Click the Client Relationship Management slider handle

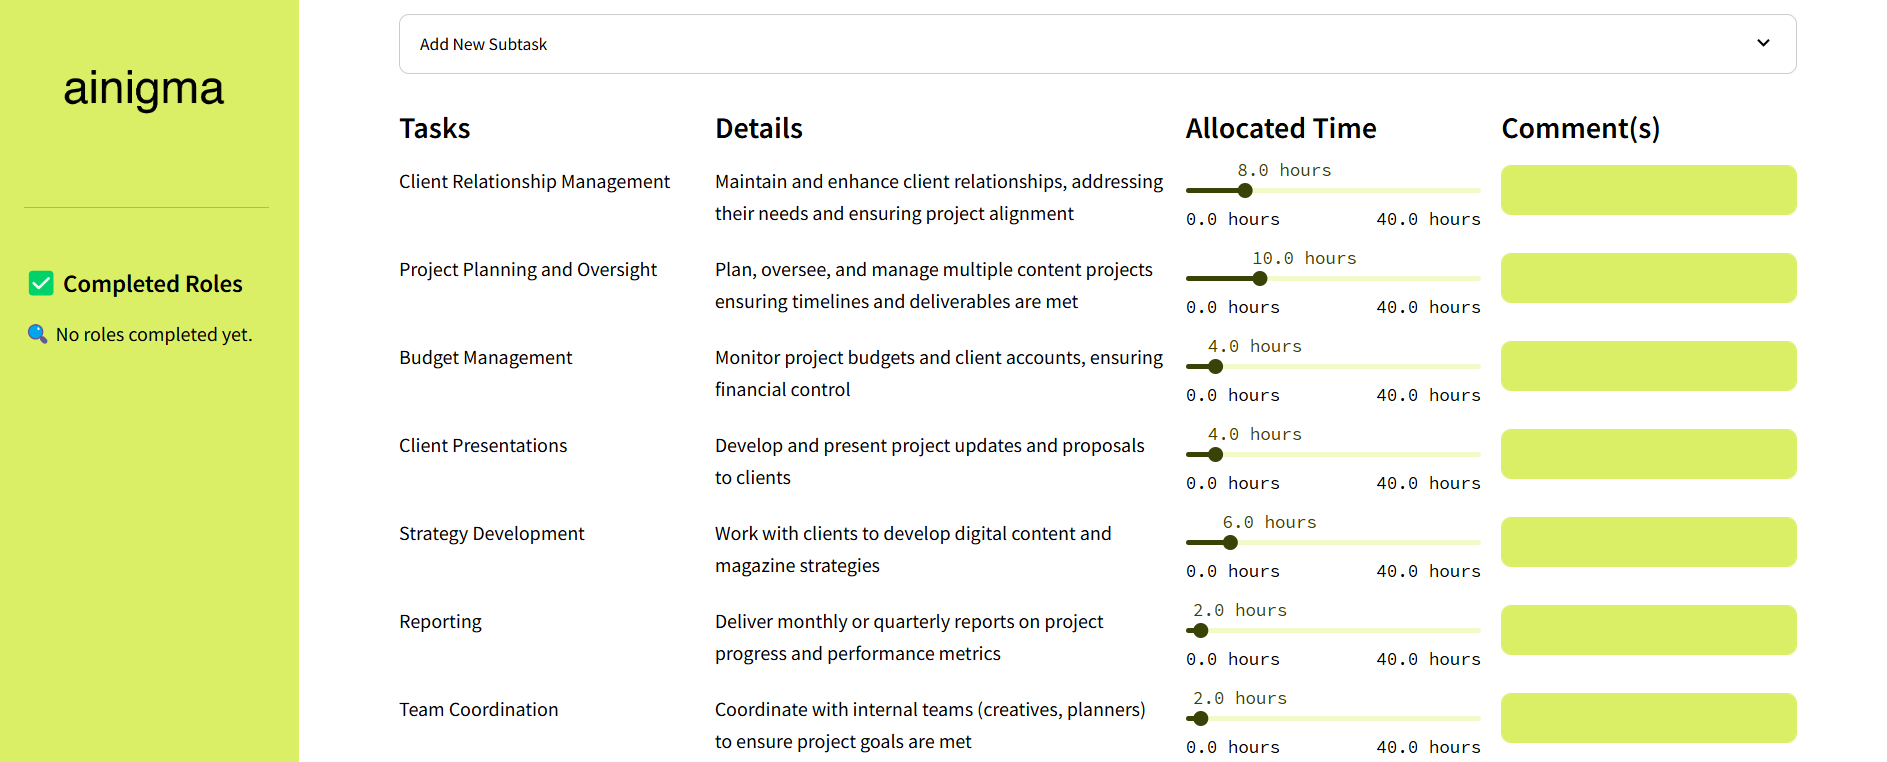[1245, 190]
